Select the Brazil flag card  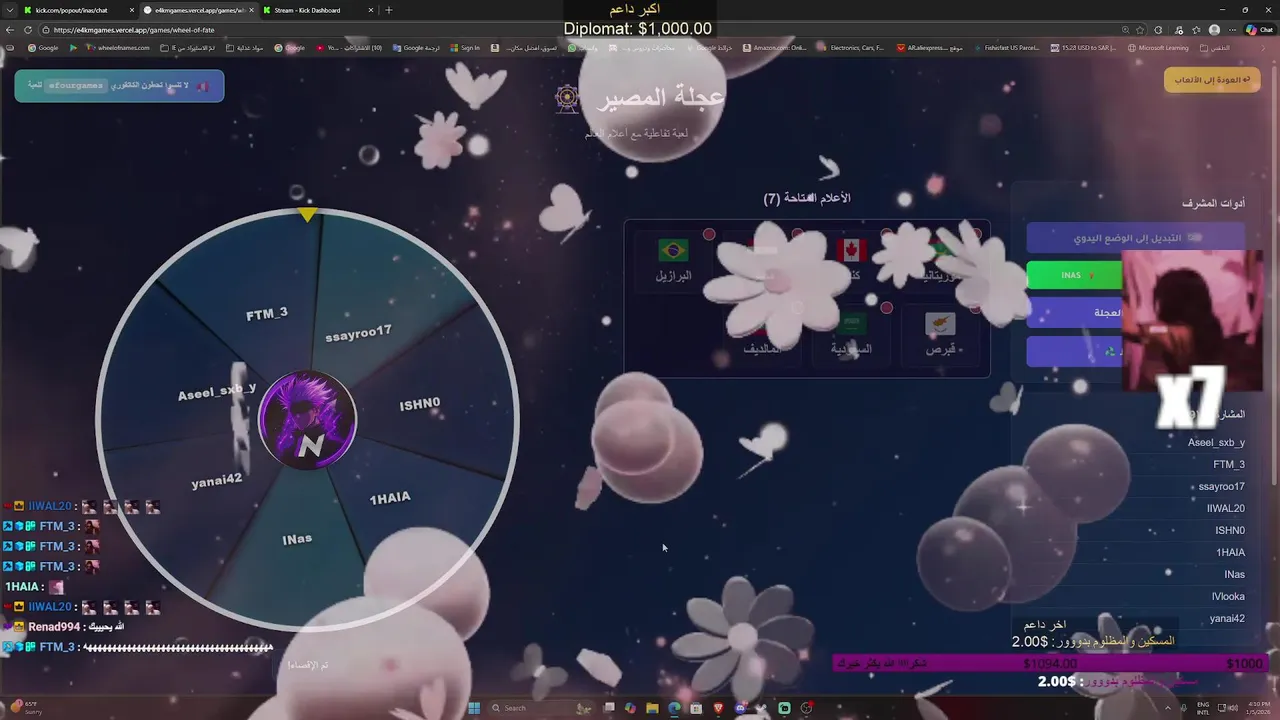[x=673, y=260]
